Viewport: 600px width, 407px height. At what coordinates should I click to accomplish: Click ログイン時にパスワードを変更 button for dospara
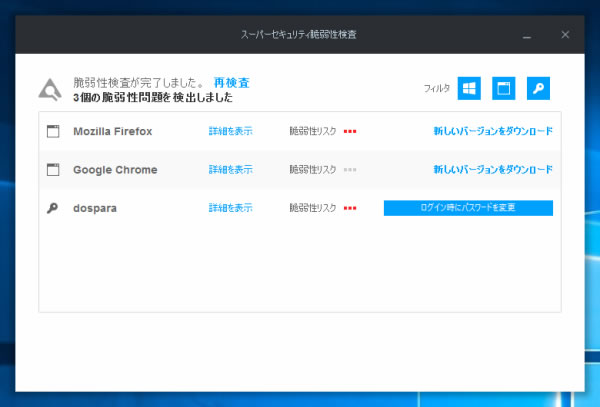(x=468, y=208)
